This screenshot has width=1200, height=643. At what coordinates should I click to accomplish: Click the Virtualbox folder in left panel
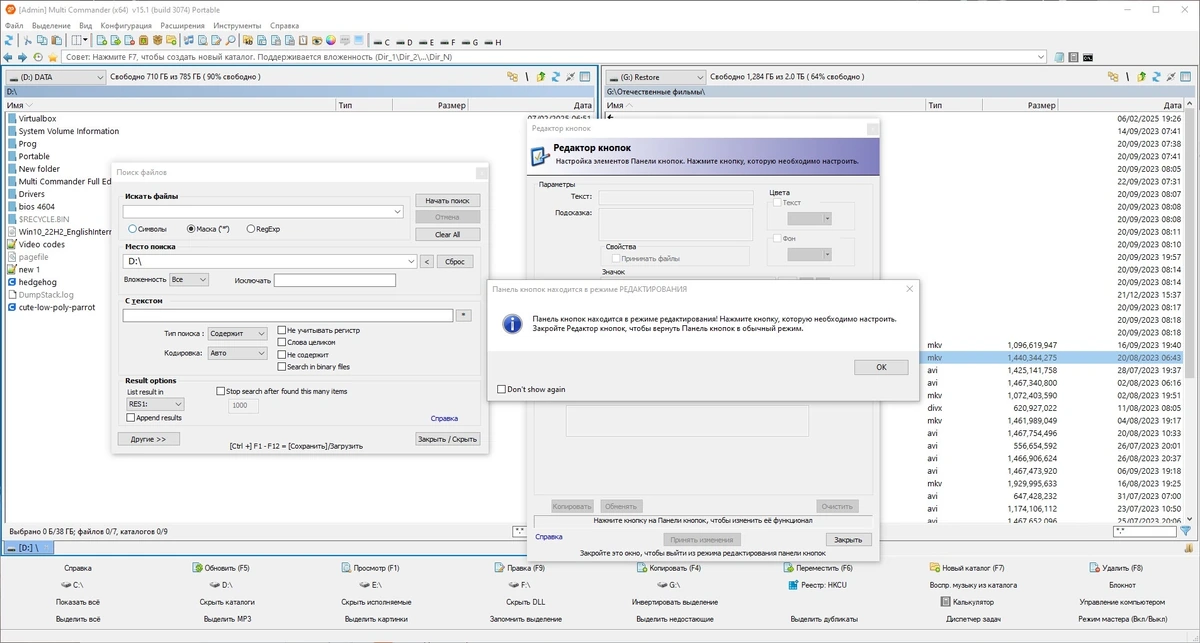[37, 118]
